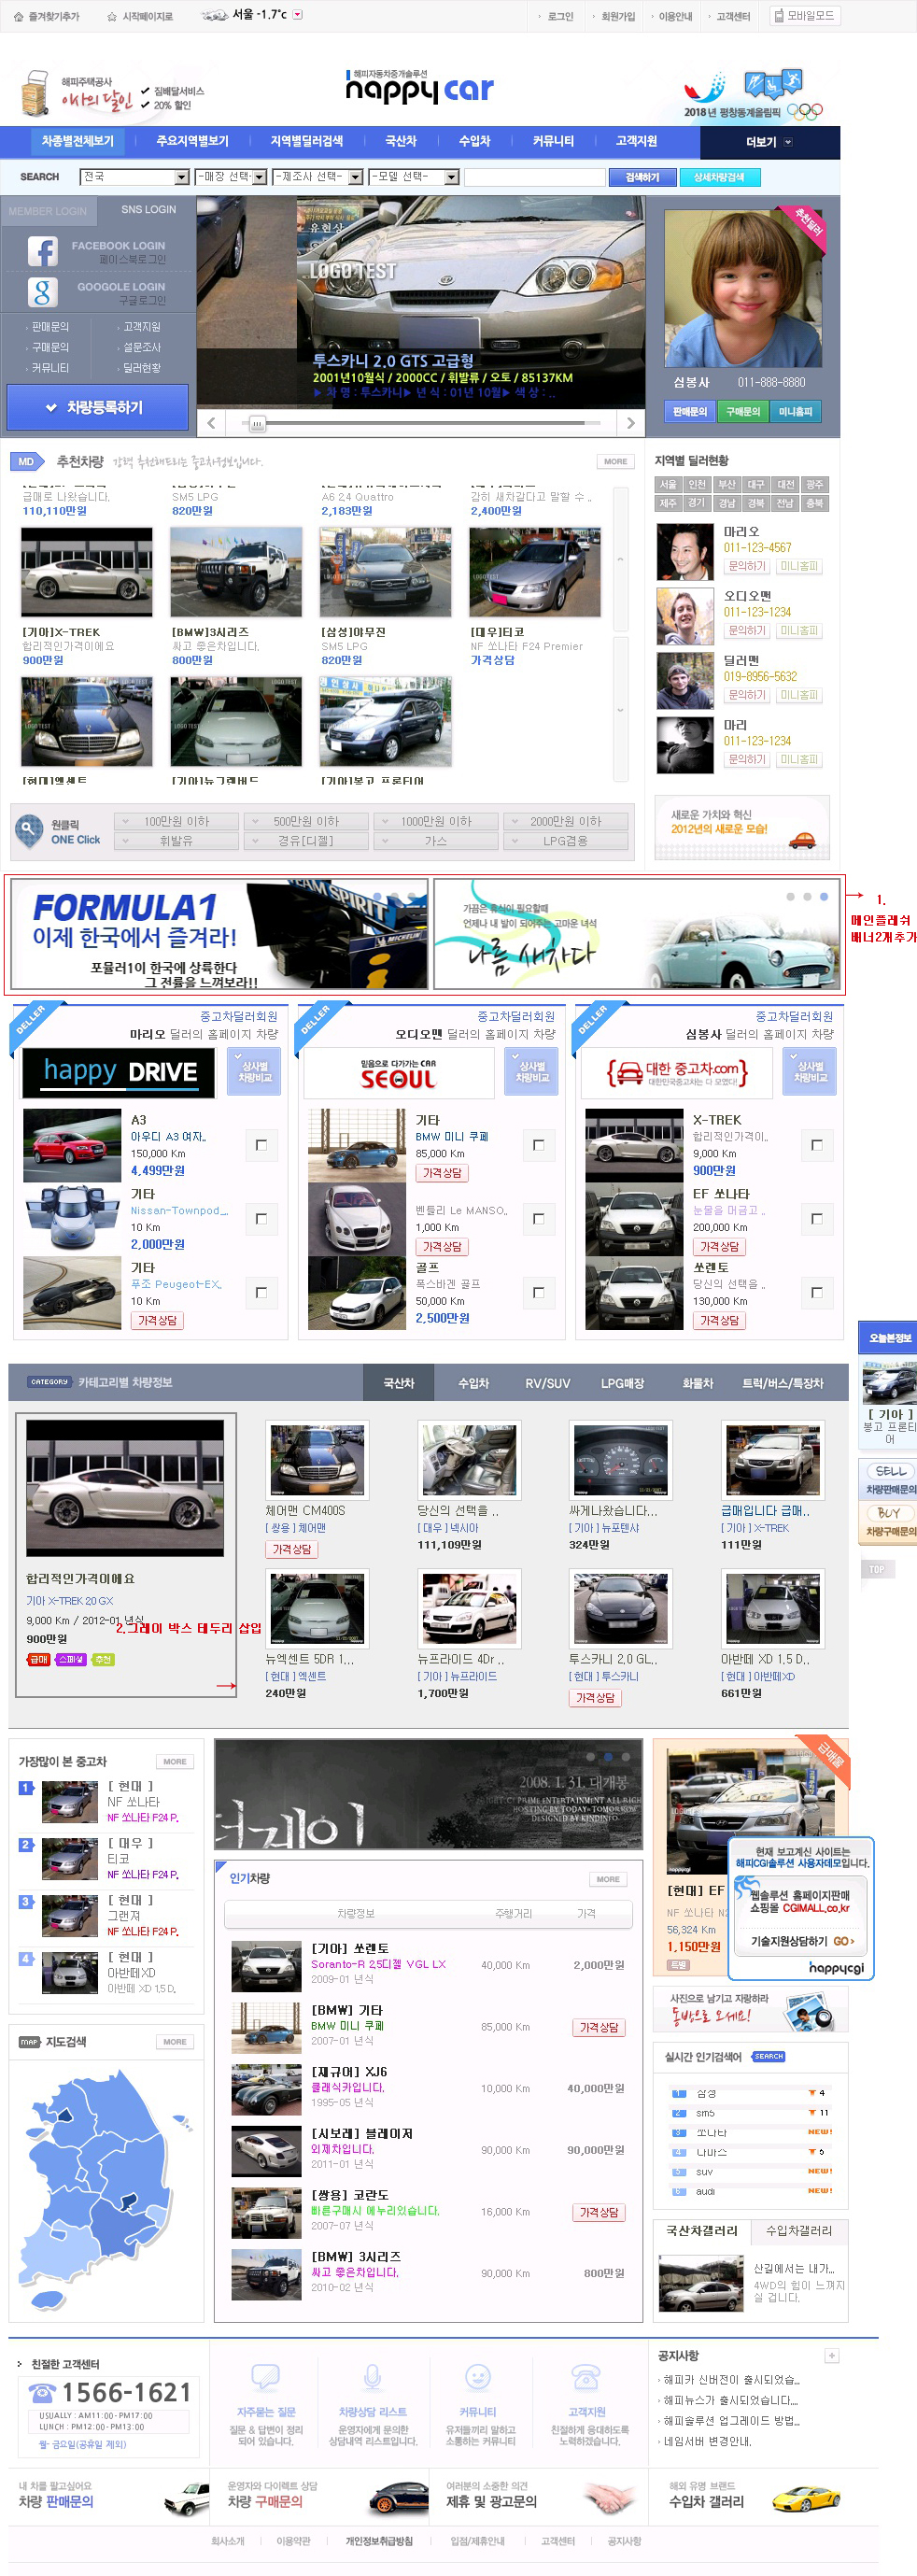Show previous slide in the main car carousel

click(x=211, y=423)
